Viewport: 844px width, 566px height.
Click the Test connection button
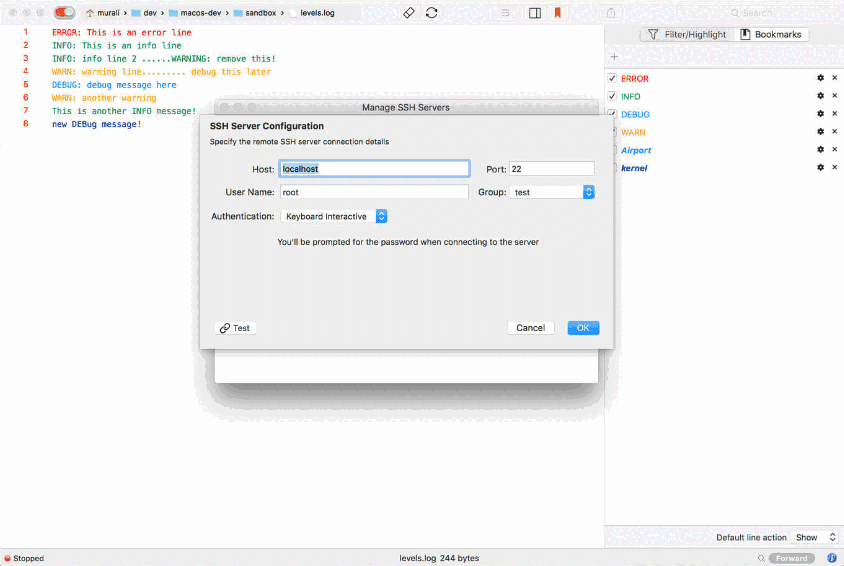click(x=236, y=328)
